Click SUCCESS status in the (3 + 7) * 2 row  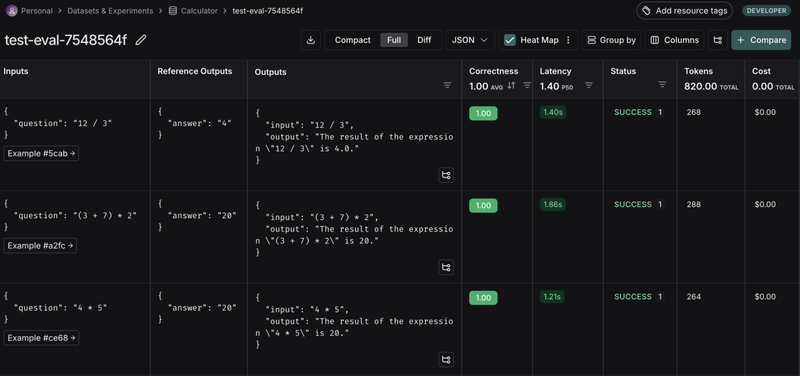click(633, 205)
